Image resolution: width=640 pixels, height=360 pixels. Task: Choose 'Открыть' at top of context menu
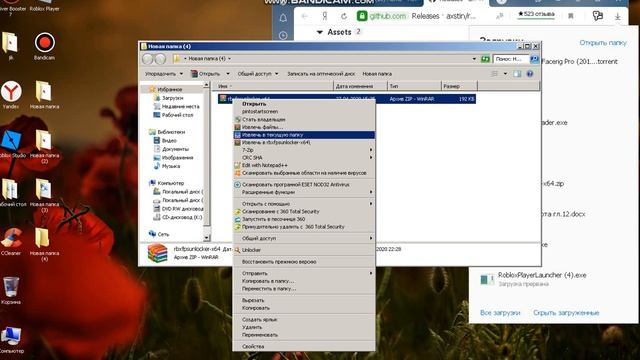304,104
